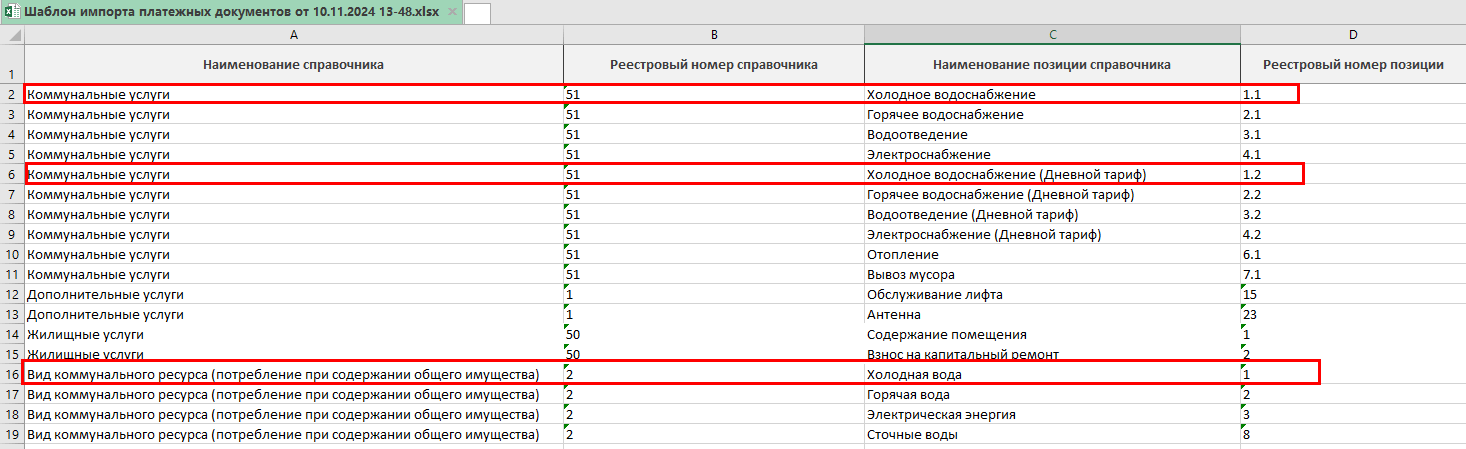Select column C header
Image resolution: width=1466 pixels, height=449 pixels.
(1052, 35)
